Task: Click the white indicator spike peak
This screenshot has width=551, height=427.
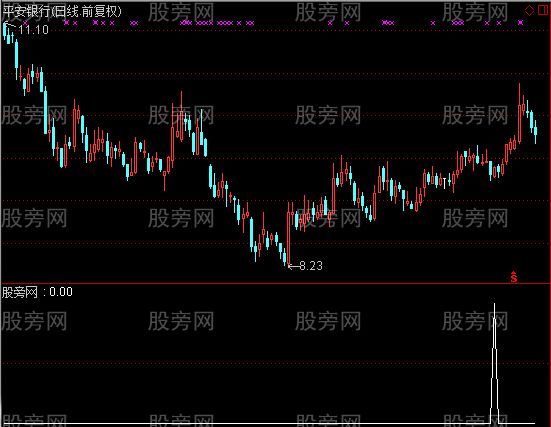Action: [494, 304]
